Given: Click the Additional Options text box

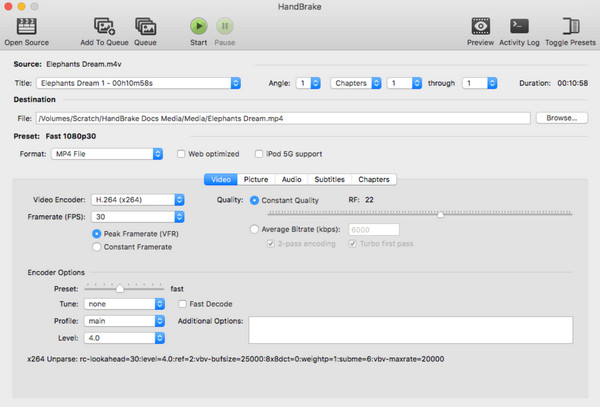Looking at the screenshot, I should [x=411, y=330].
